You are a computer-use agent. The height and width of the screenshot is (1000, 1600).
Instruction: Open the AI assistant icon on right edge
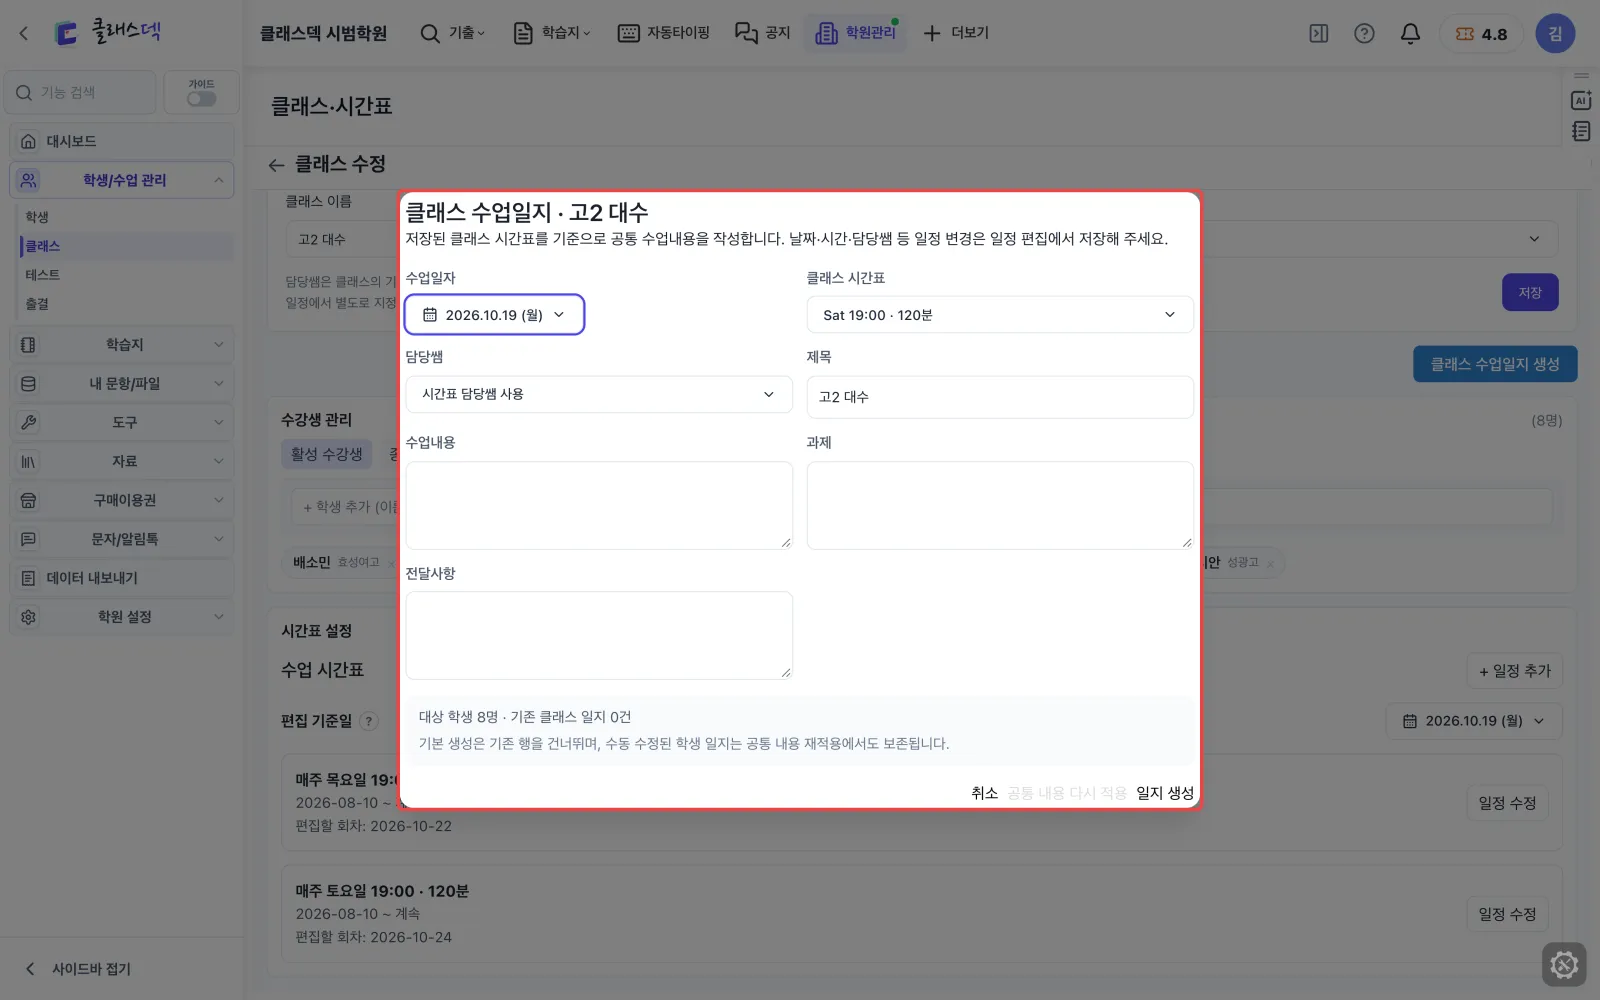(x=1581, y=100)
